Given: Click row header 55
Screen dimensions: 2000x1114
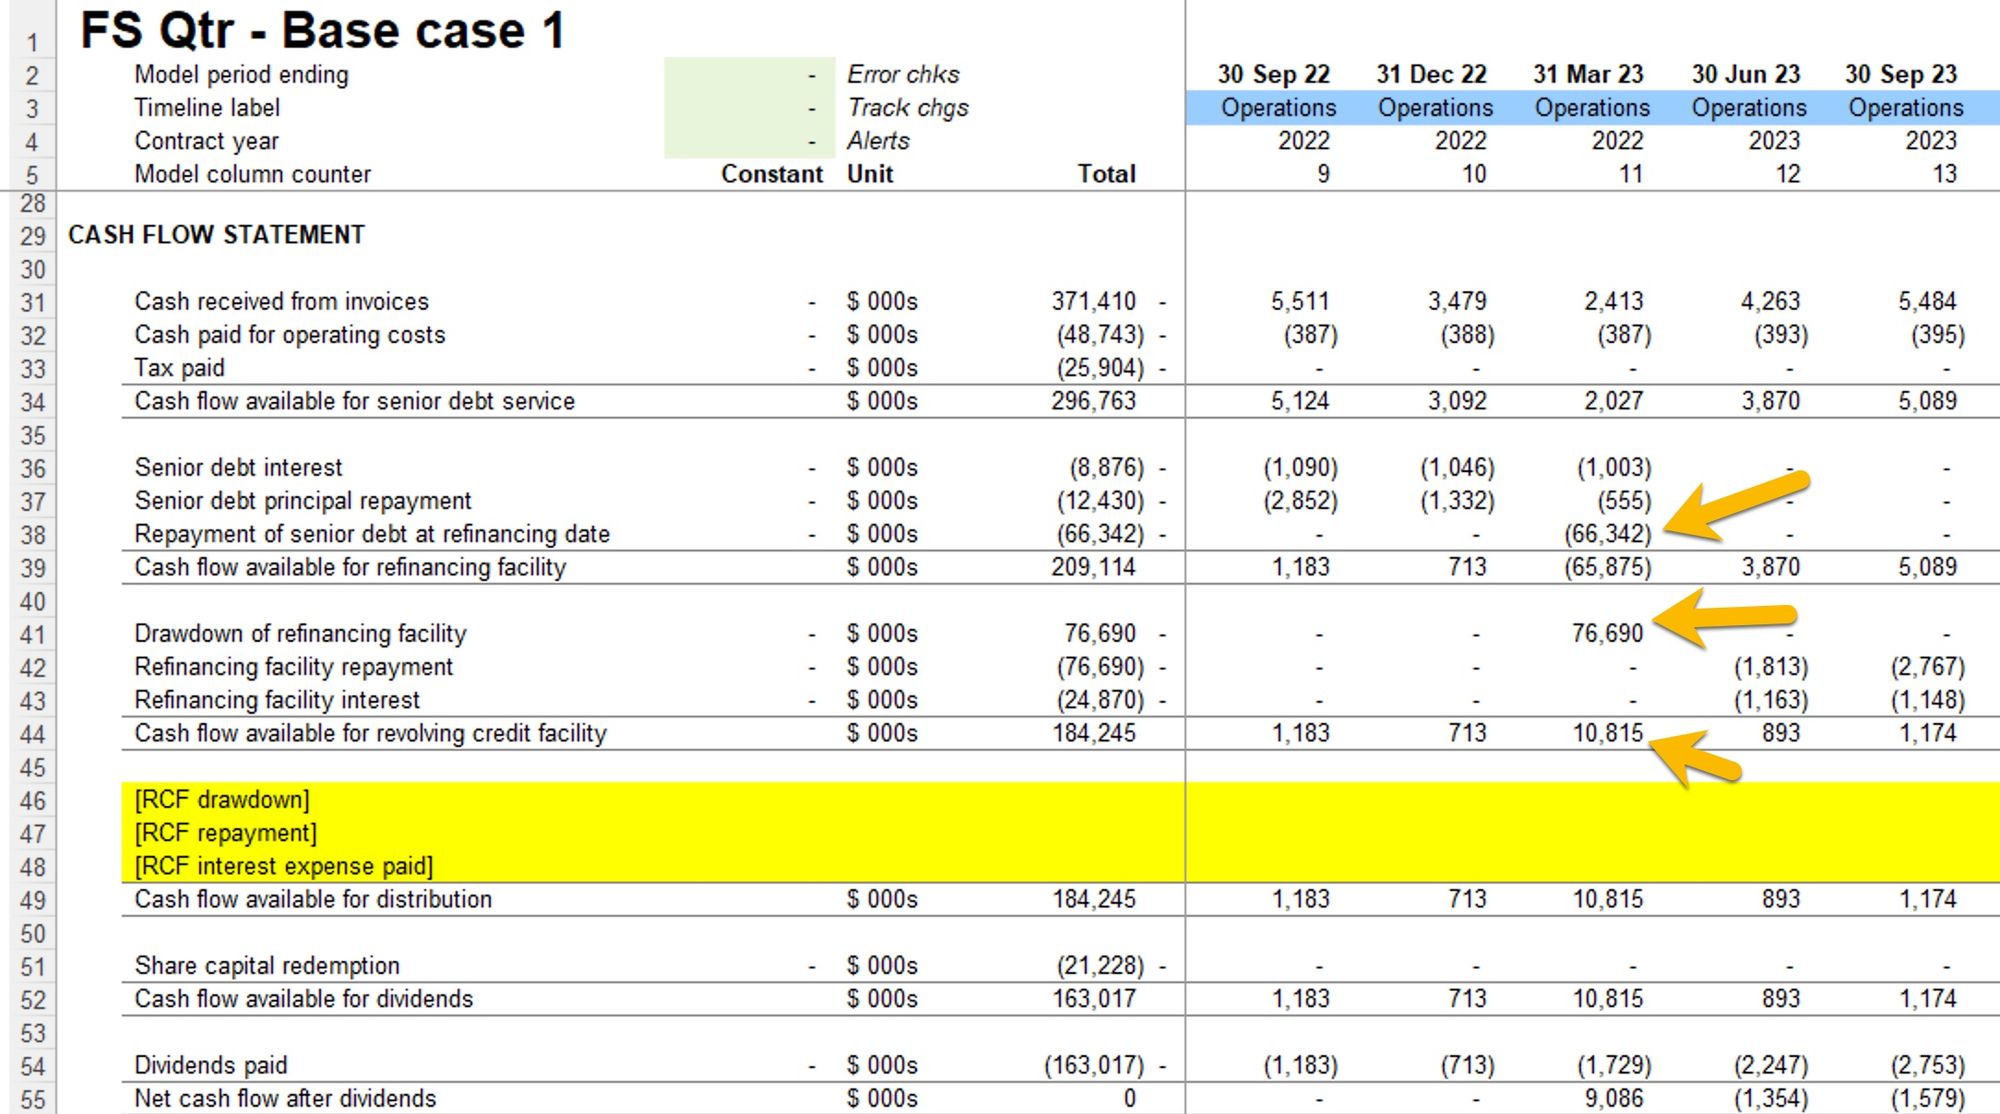Looking at the screenshot, I should click(32, 1099).
